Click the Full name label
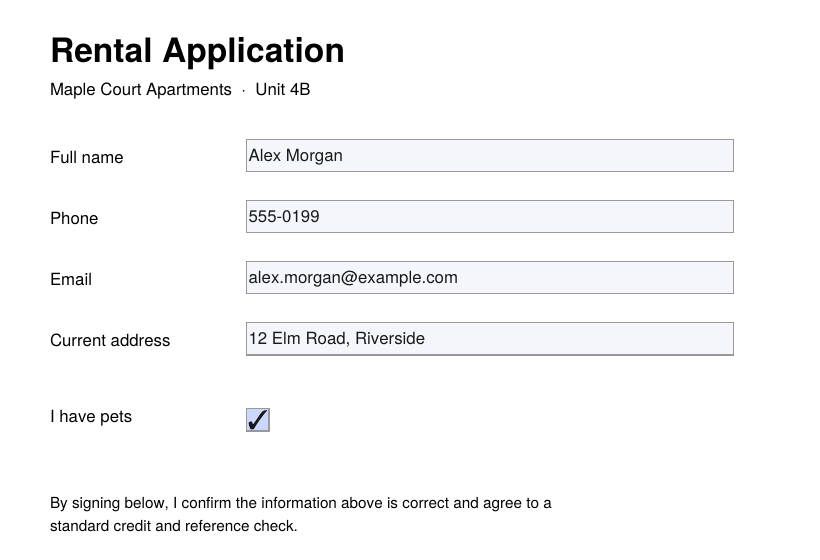 click(87, 157)
